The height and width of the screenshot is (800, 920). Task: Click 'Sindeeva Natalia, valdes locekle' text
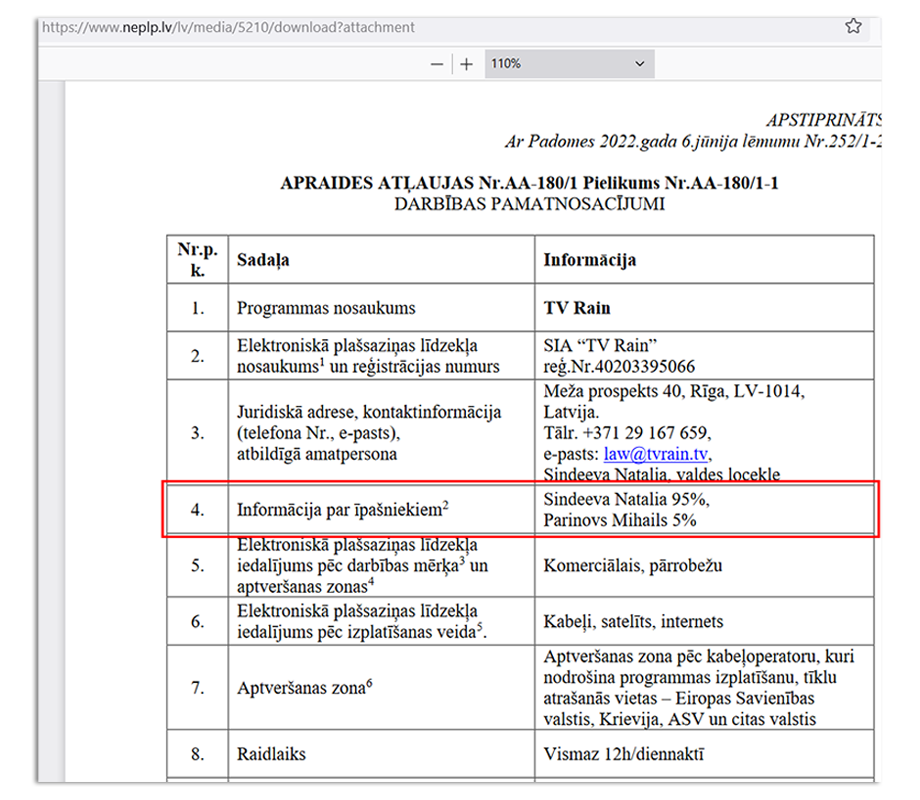661,474
